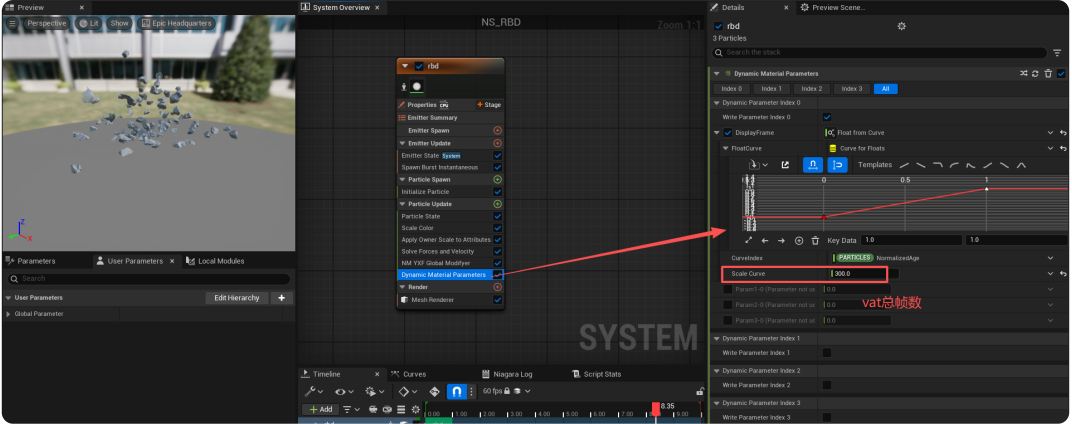Toggle timeline snapping magnet icon
This screenshot has width=1072, height=424.
(456, 391)
